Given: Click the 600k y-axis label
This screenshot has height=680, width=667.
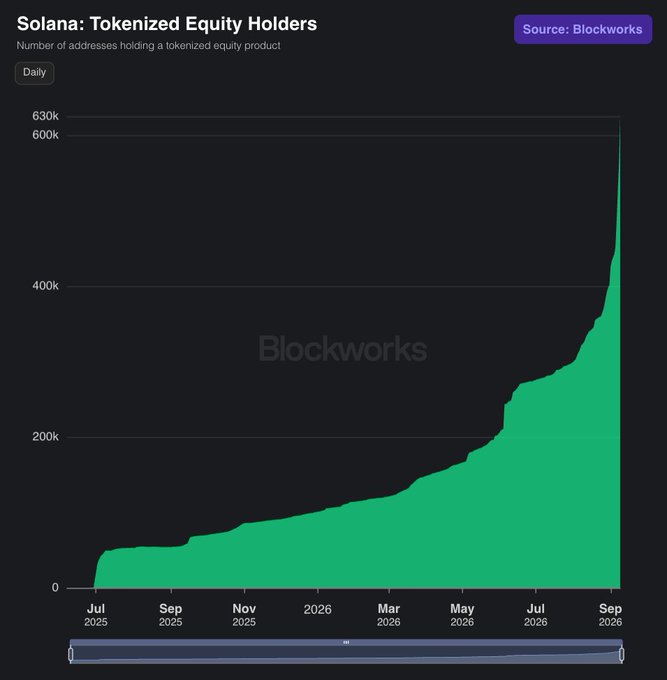Looking at the screenshot, I should click(x=45, y=135).
